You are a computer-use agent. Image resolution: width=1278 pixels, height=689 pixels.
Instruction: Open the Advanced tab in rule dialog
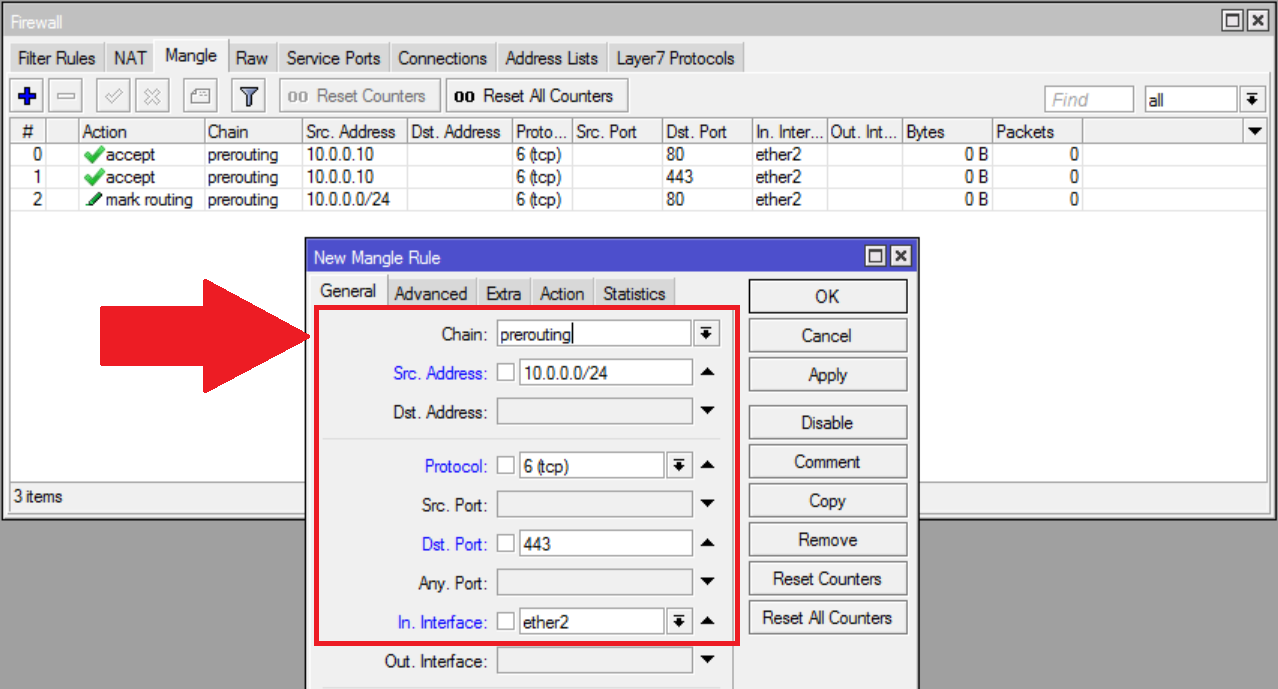tap(431, 293)
